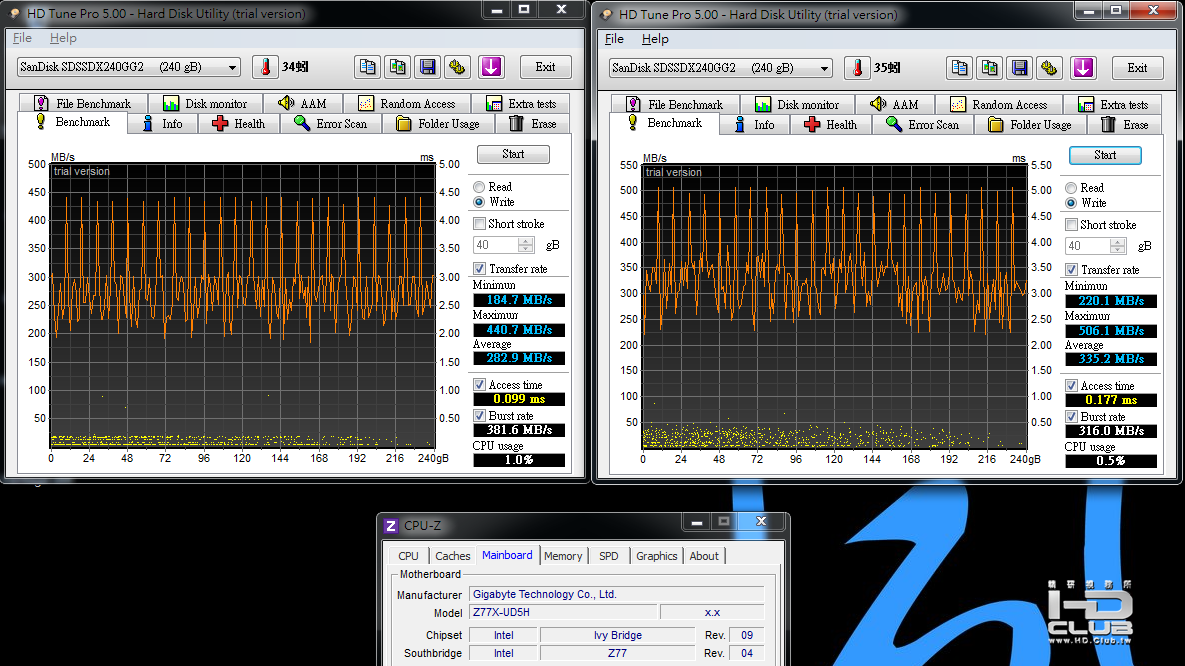The width and height of the screenshot is (1185, 666).
Task: Open the options icon in left HD Tune toolbar
Action: point(458,67)
